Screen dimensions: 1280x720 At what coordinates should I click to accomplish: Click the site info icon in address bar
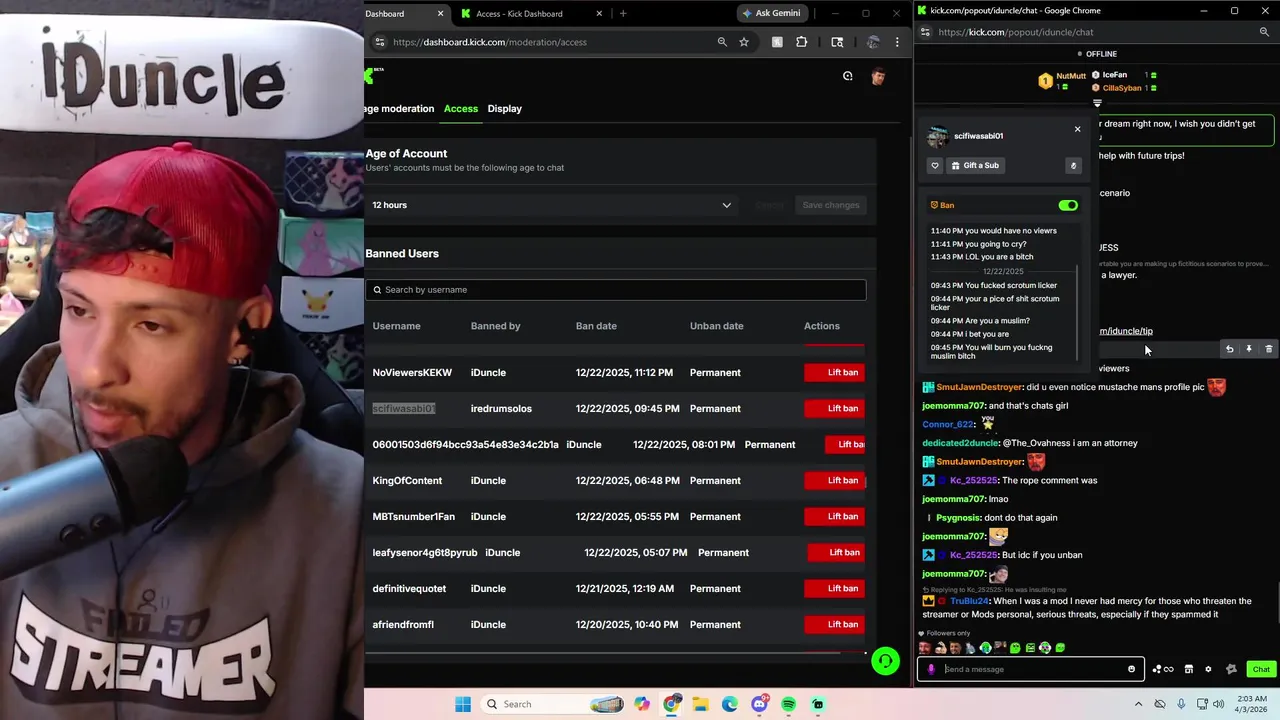pyautogui.click(x=379, y=42)
